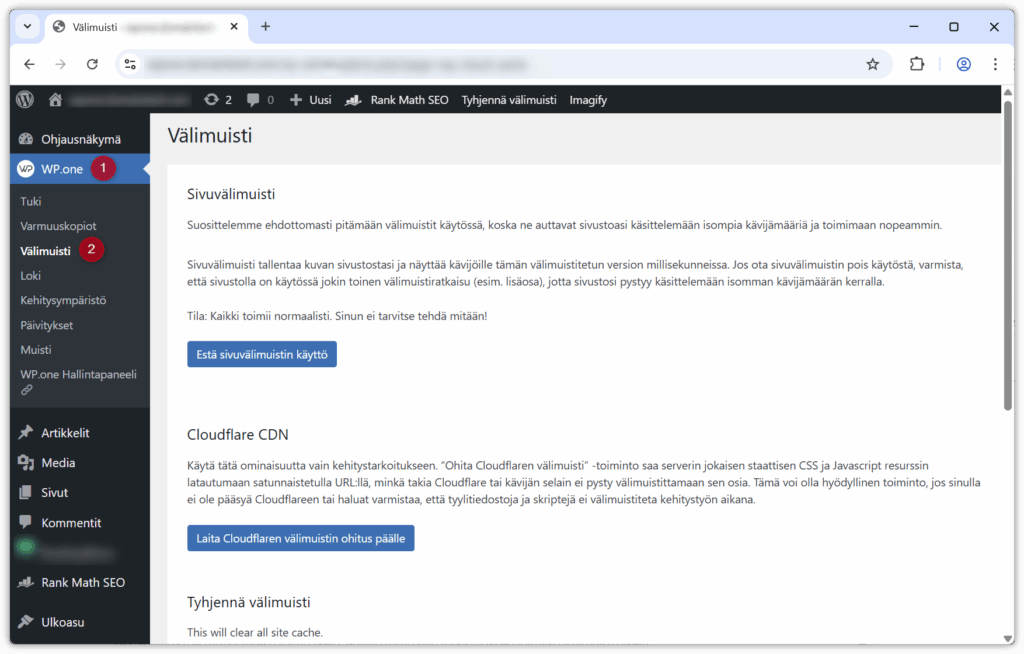The image size is (1024, 654).
Task: Open a new browser tab
Action: (265, 26)
